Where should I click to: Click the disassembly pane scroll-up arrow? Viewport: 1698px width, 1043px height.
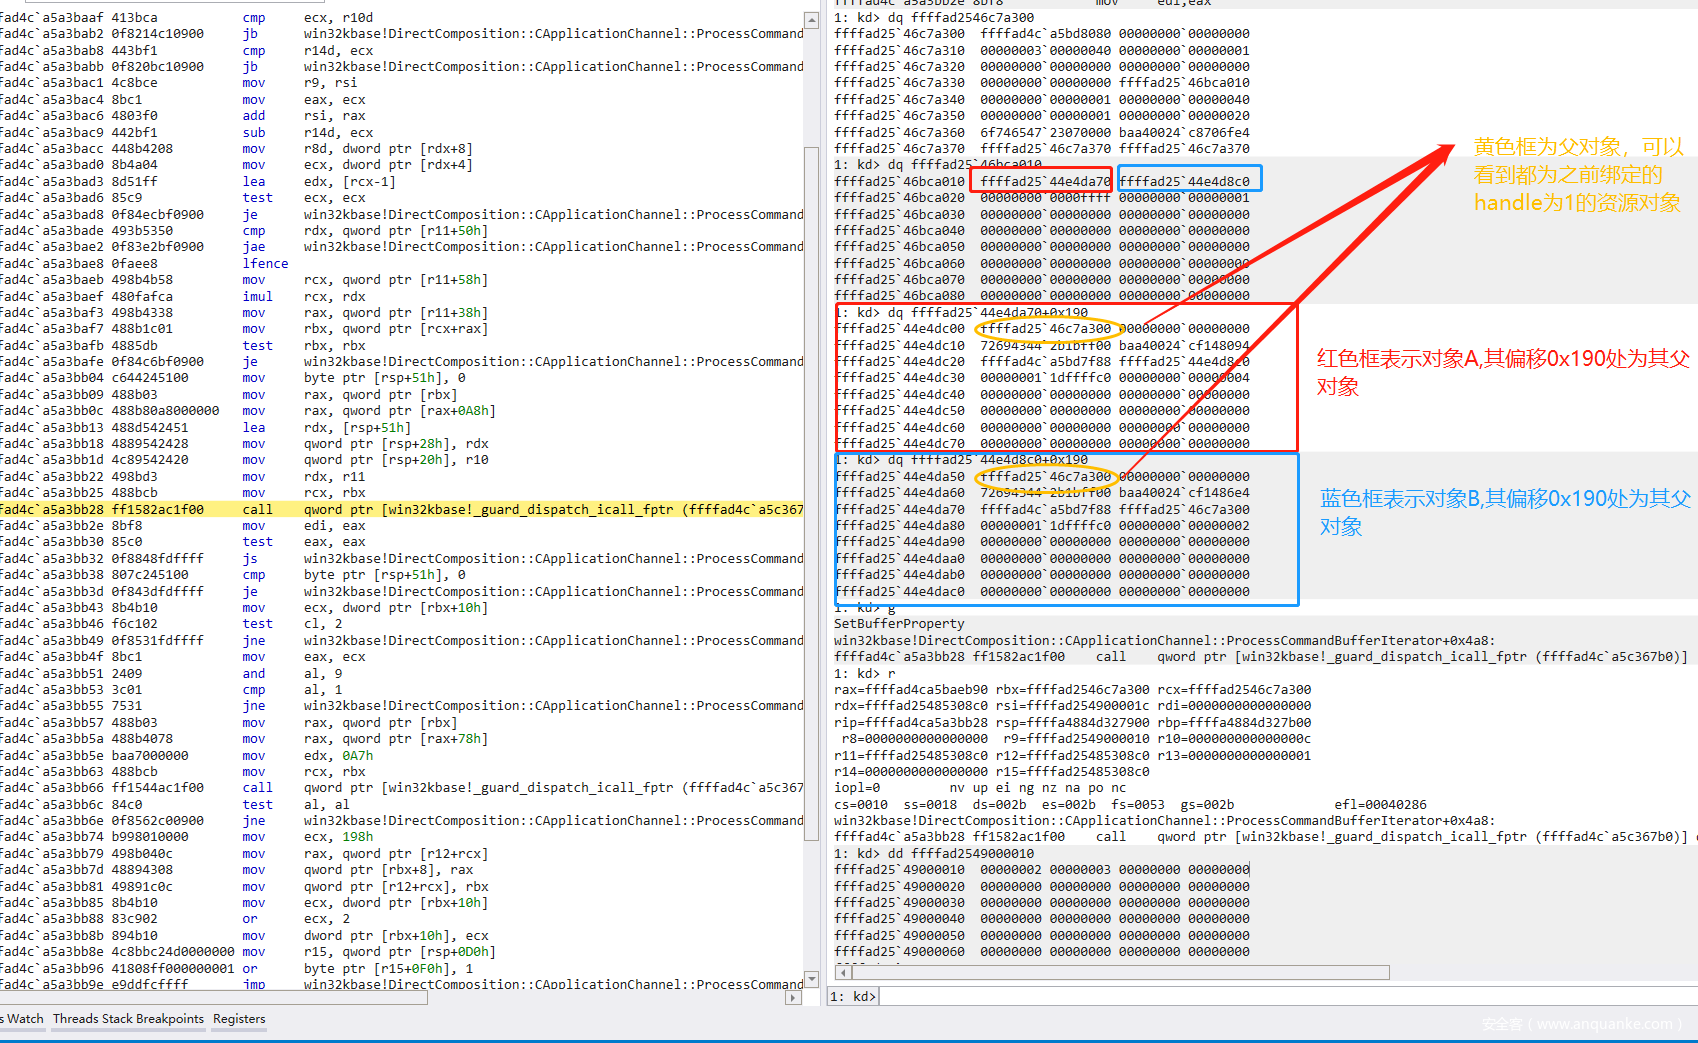coord(811,20)
